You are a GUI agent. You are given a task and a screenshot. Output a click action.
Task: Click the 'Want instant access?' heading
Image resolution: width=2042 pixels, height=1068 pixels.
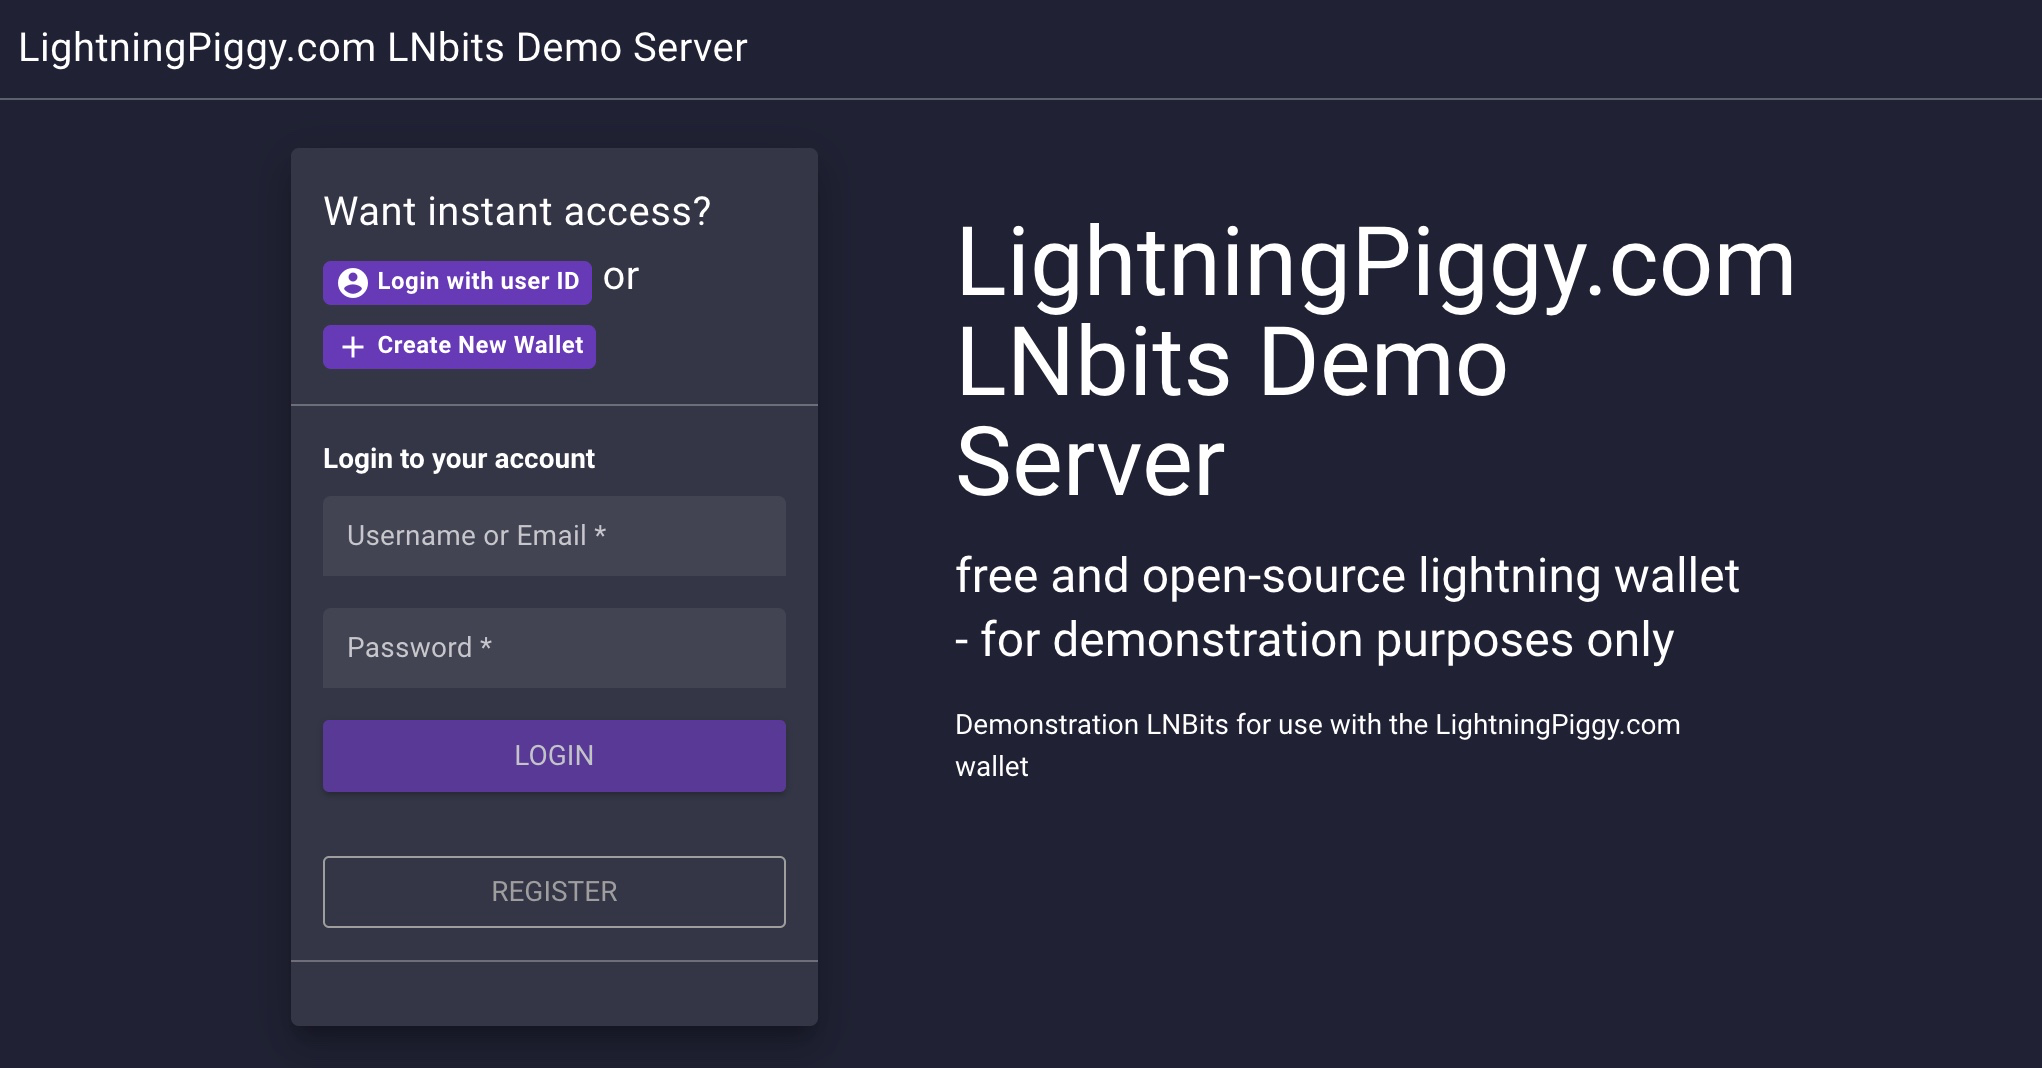[x=517, y=212]
